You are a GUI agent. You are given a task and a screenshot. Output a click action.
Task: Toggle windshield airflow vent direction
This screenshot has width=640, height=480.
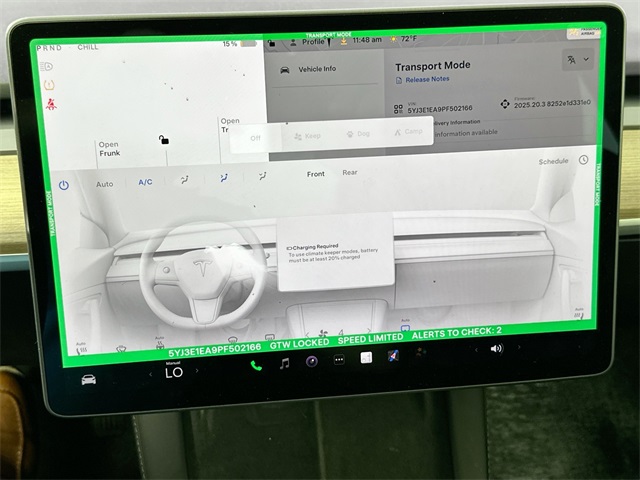pyautogui.click(x=184, y=180)
